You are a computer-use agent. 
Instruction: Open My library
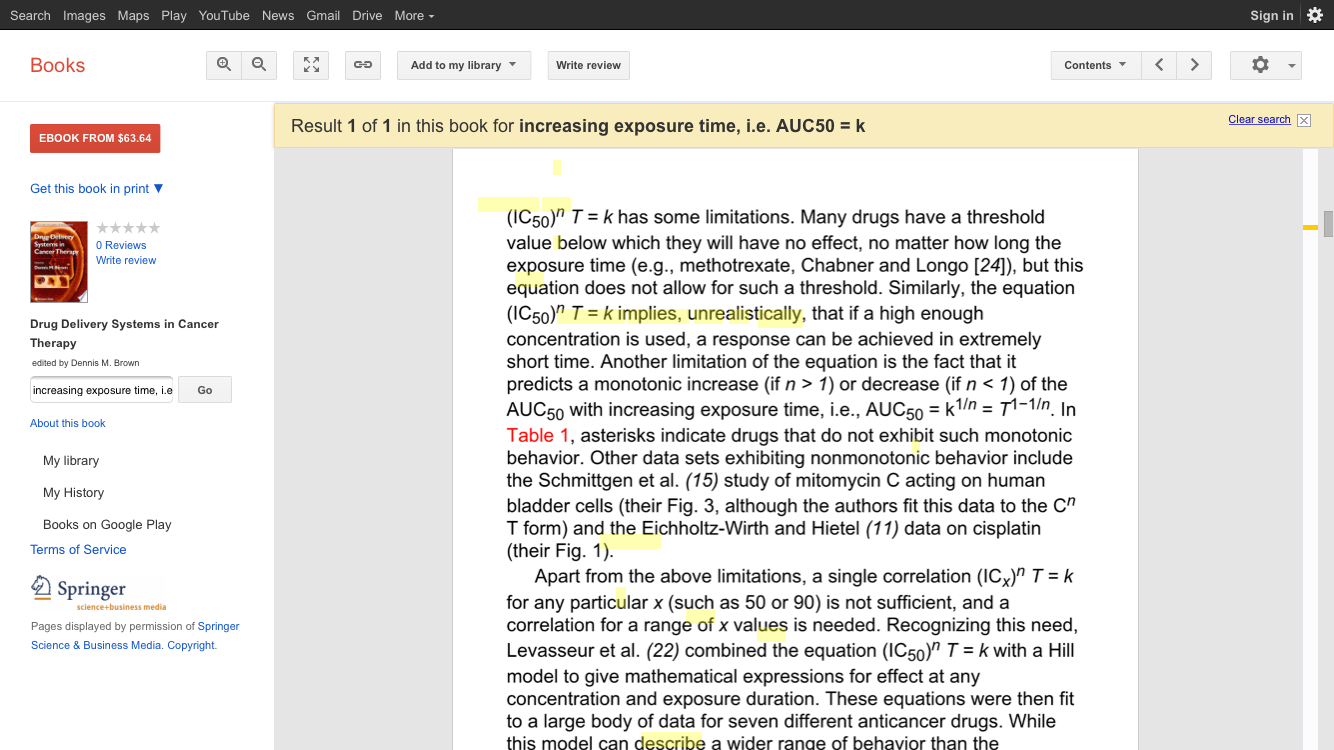71,461
